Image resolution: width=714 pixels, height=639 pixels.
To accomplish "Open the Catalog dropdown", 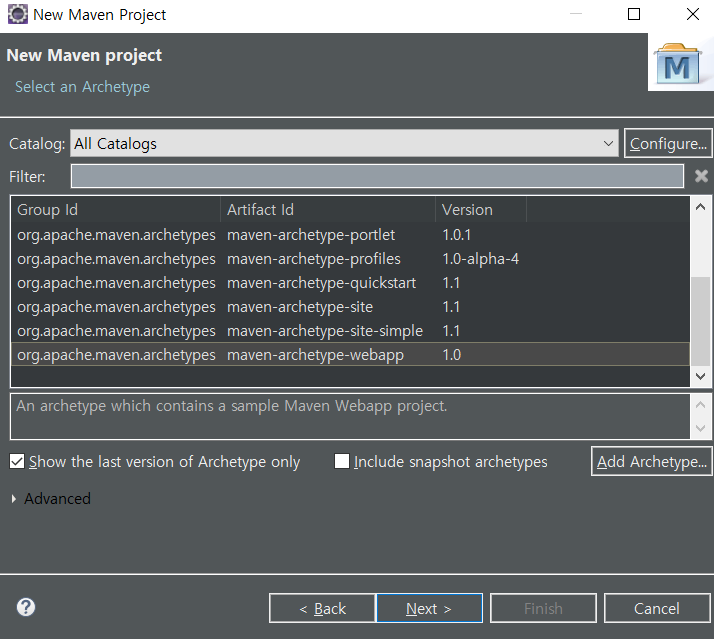I will pyautogui.click(x=344, y=143).
